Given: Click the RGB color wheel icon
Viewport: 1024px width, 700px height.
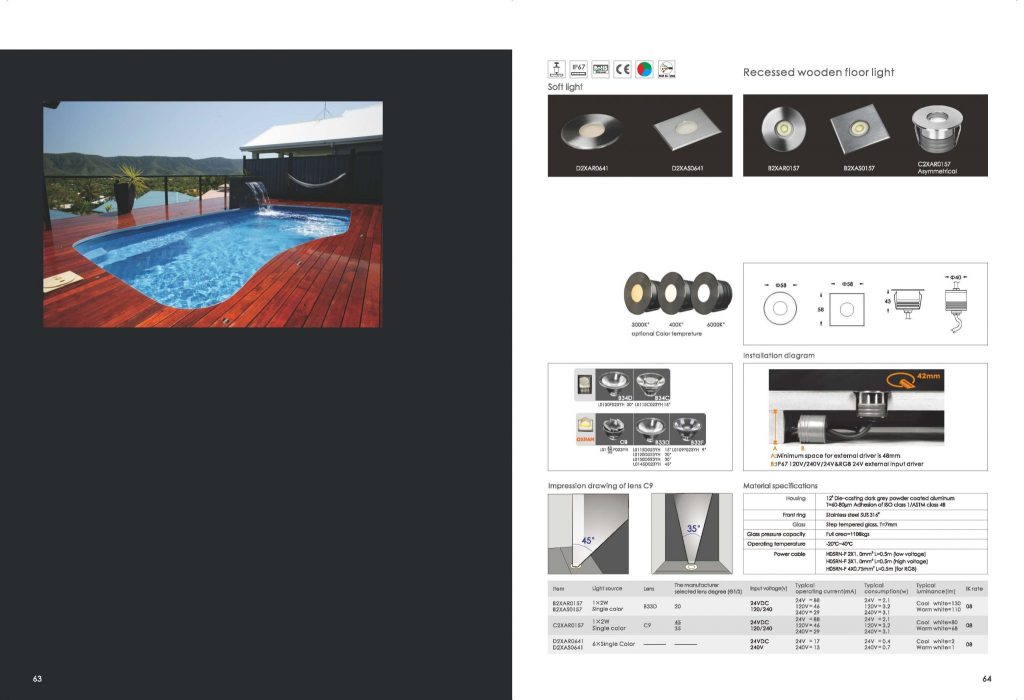Looking at the screenshot, I should (x=644, y=69).
